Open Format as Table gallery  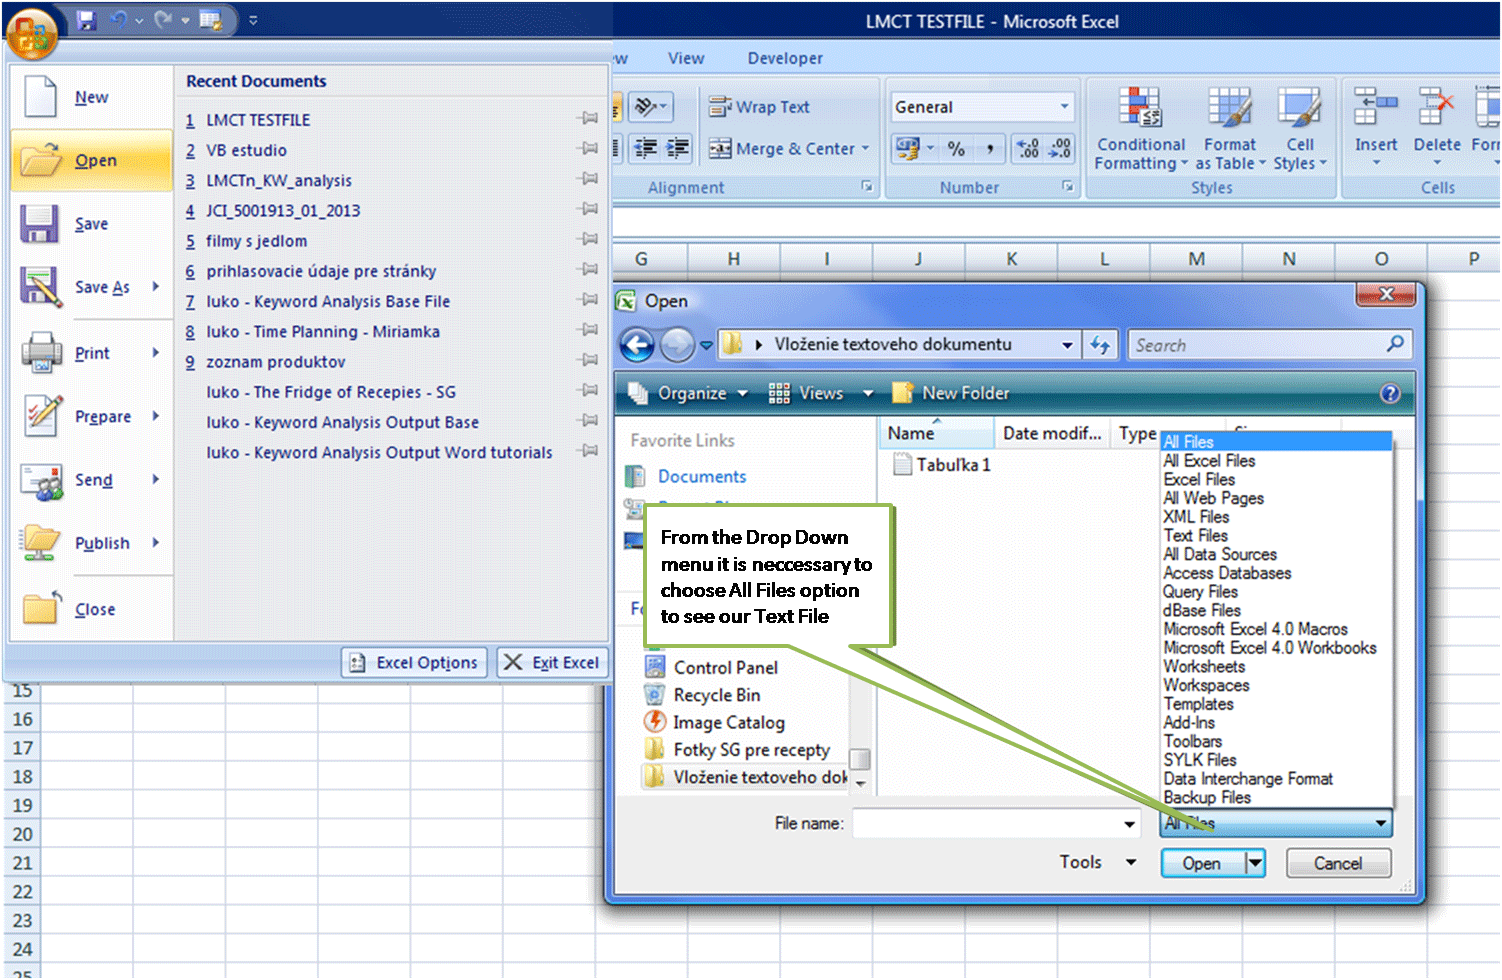pos(1230,128)
